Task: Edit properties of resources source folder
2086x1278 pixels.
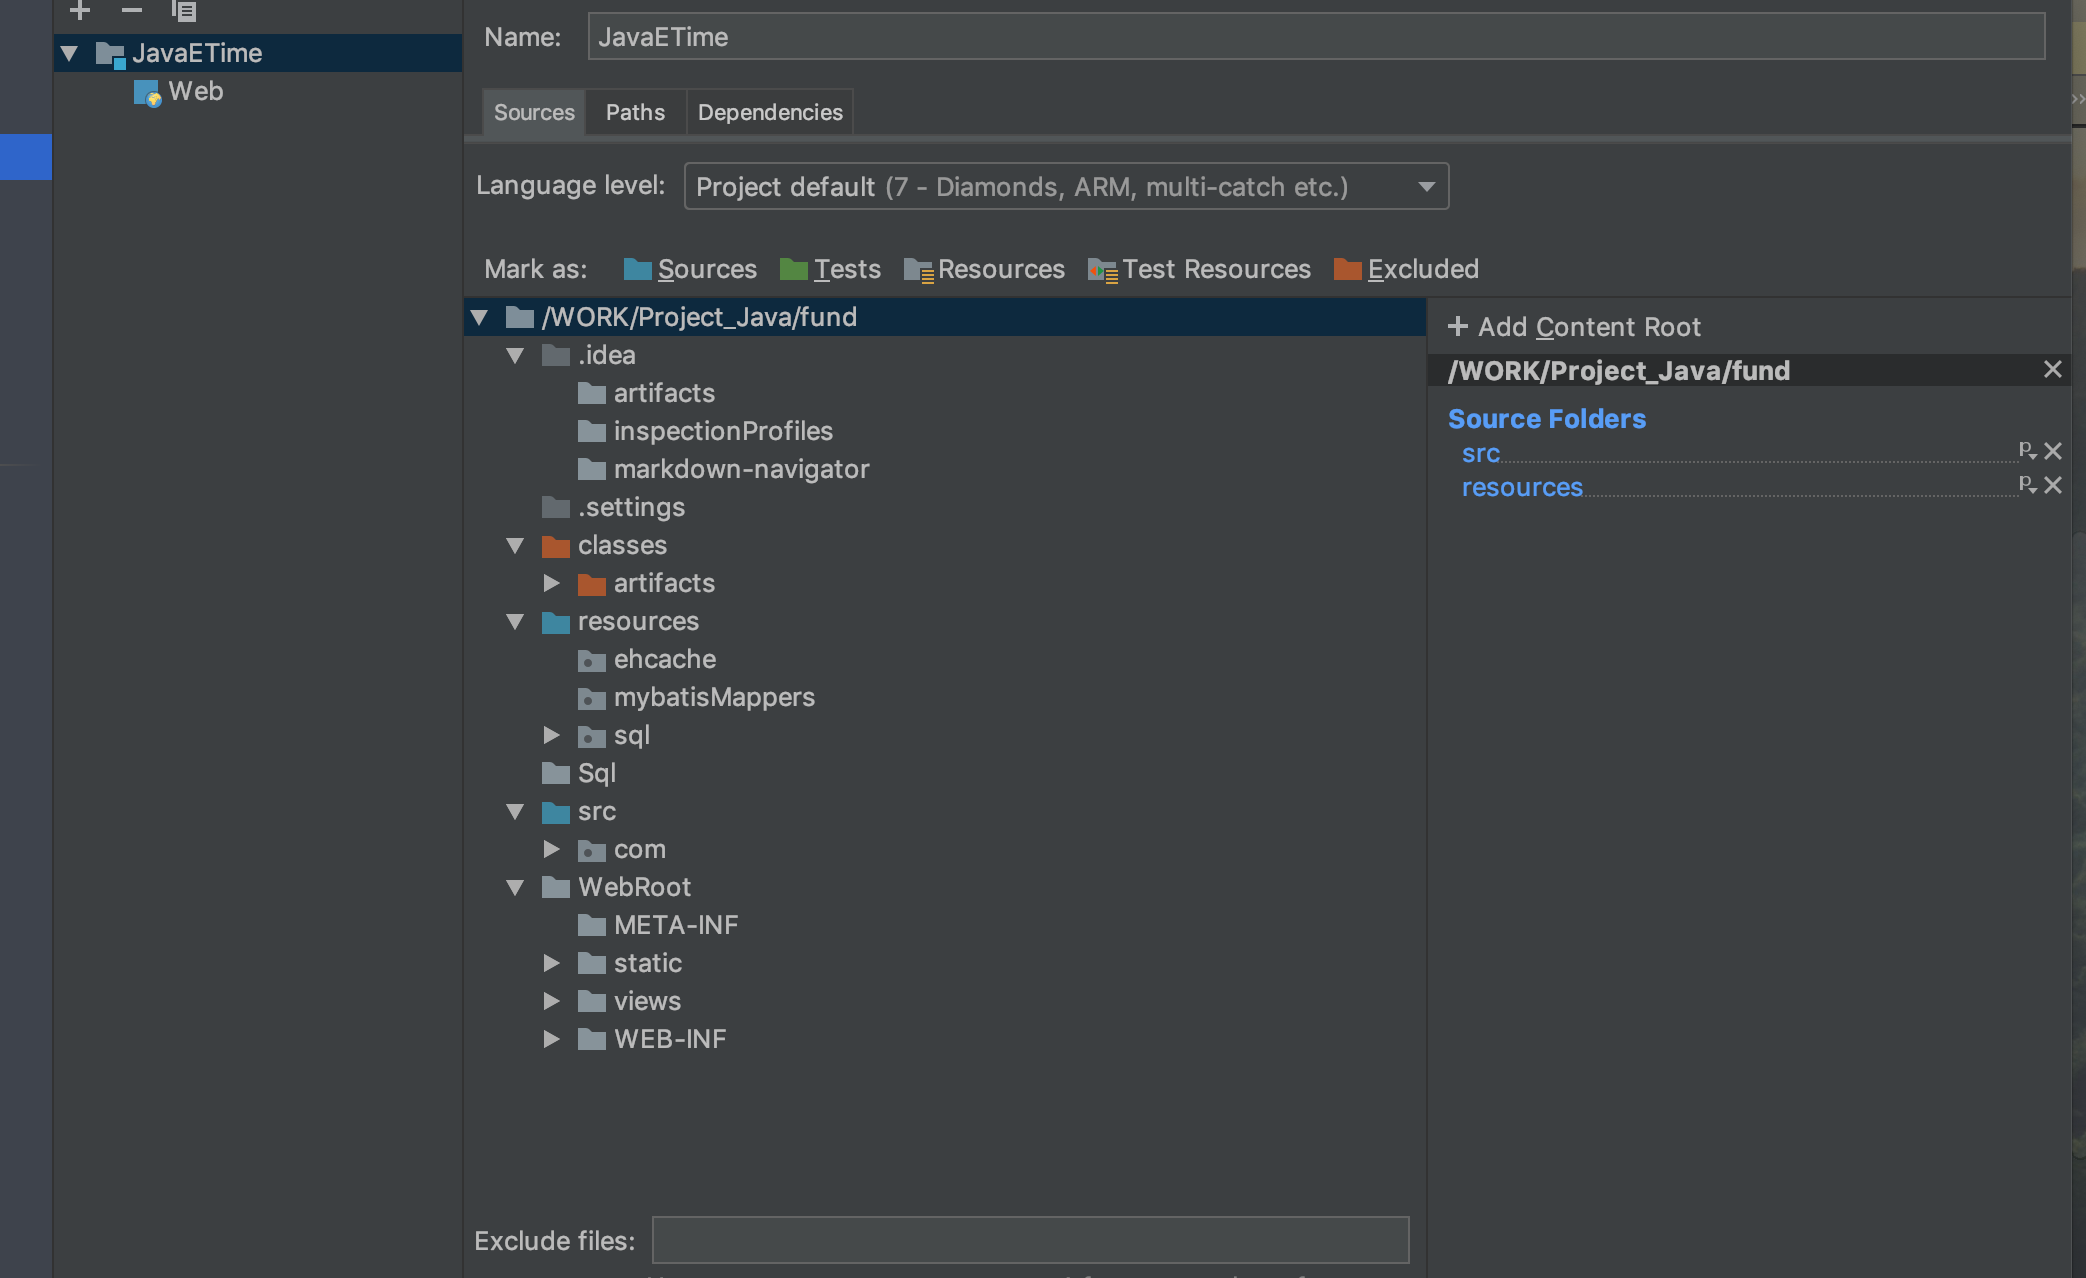Action: coord(2027,485)
